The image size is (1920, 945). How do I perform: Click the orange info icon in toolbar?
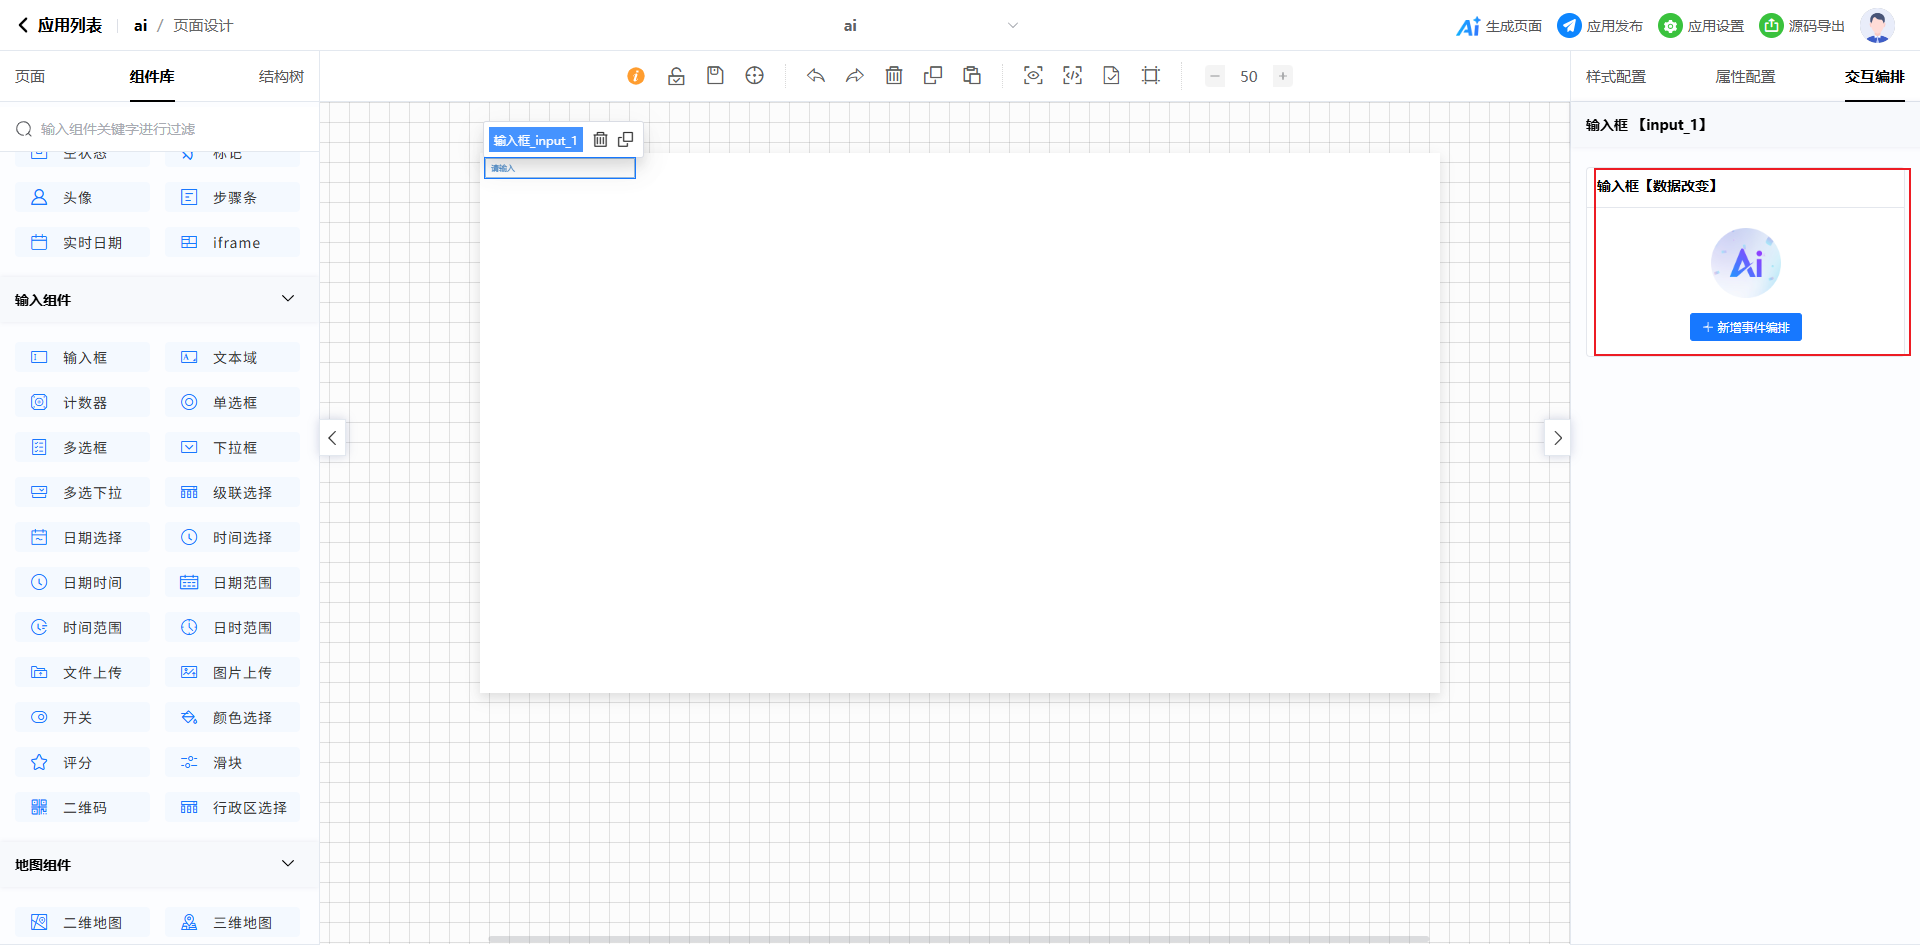(636, 76)
